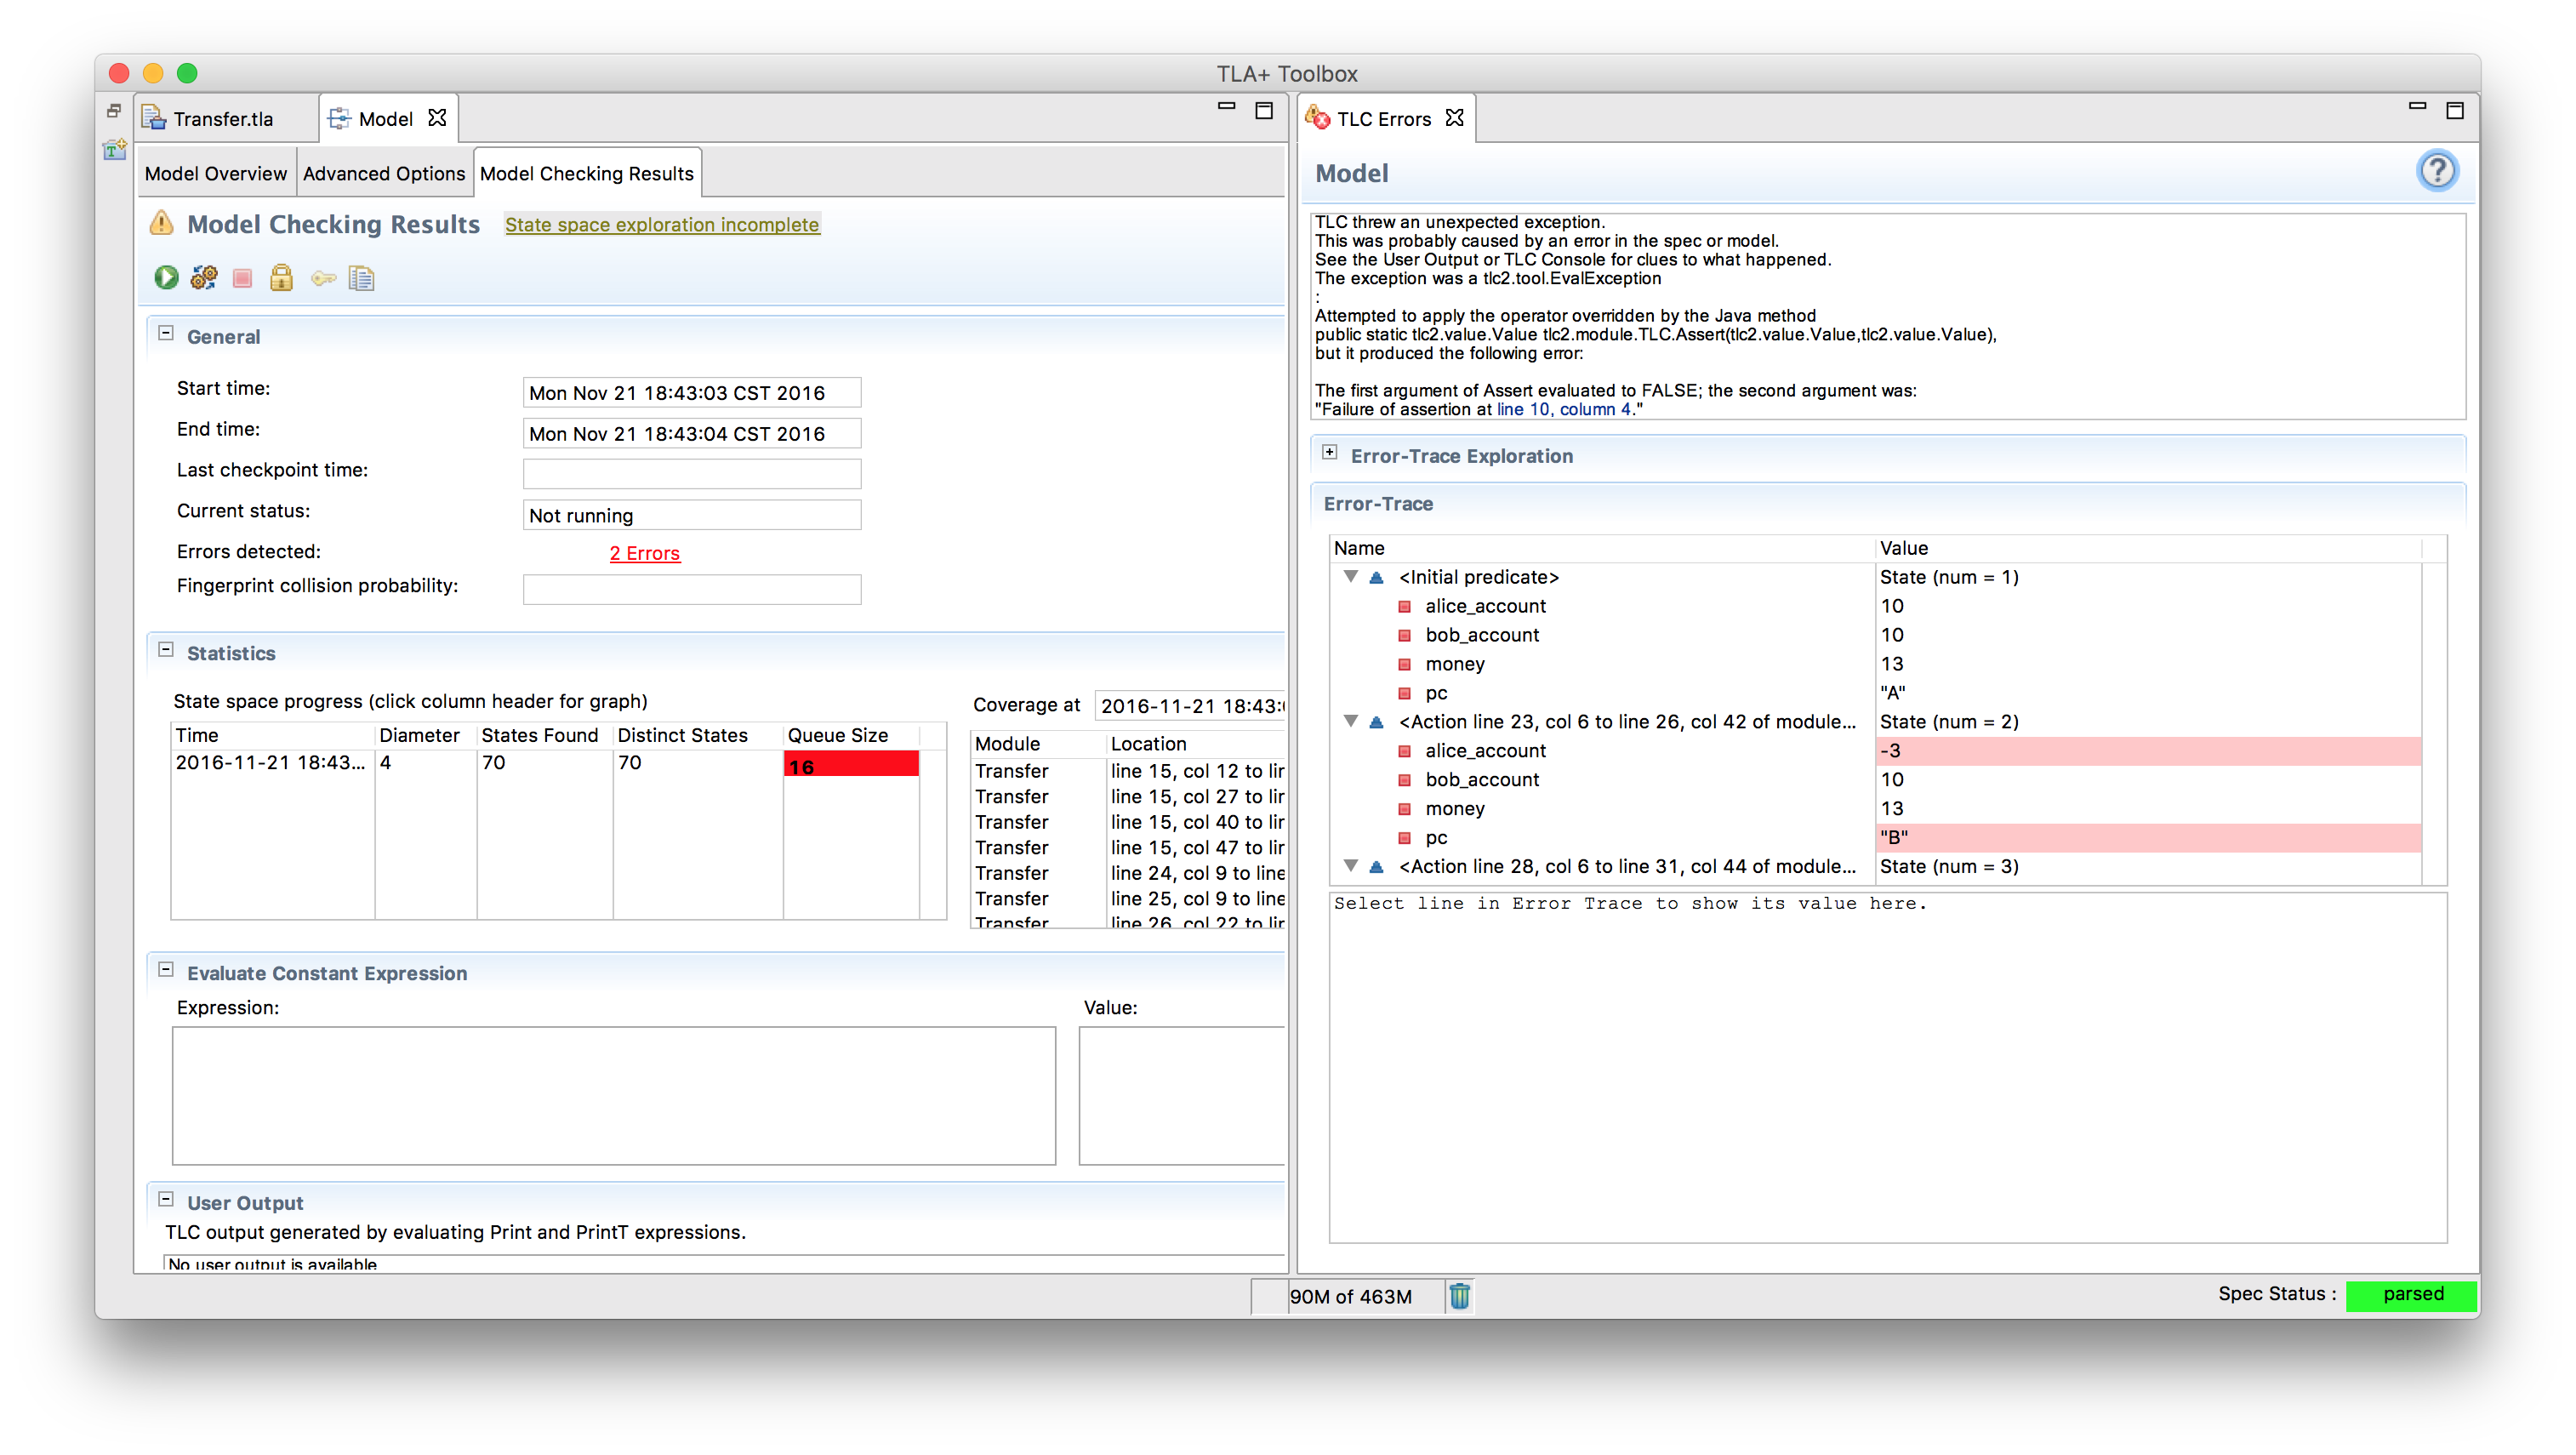This screenshot has height=1455, width=2576.
Task: Click the red Queue Size cell
Action: [850, 766]
